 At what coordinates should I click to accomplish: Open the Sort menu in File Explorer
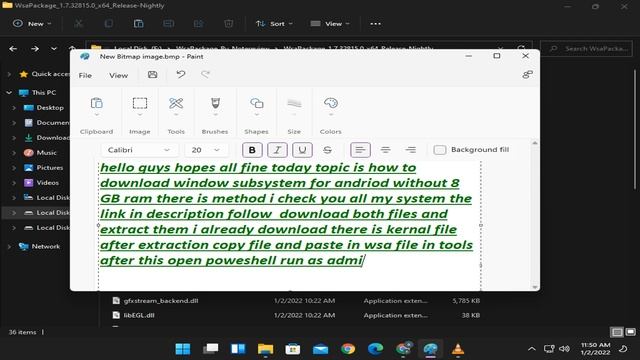(x=274, y=24)
